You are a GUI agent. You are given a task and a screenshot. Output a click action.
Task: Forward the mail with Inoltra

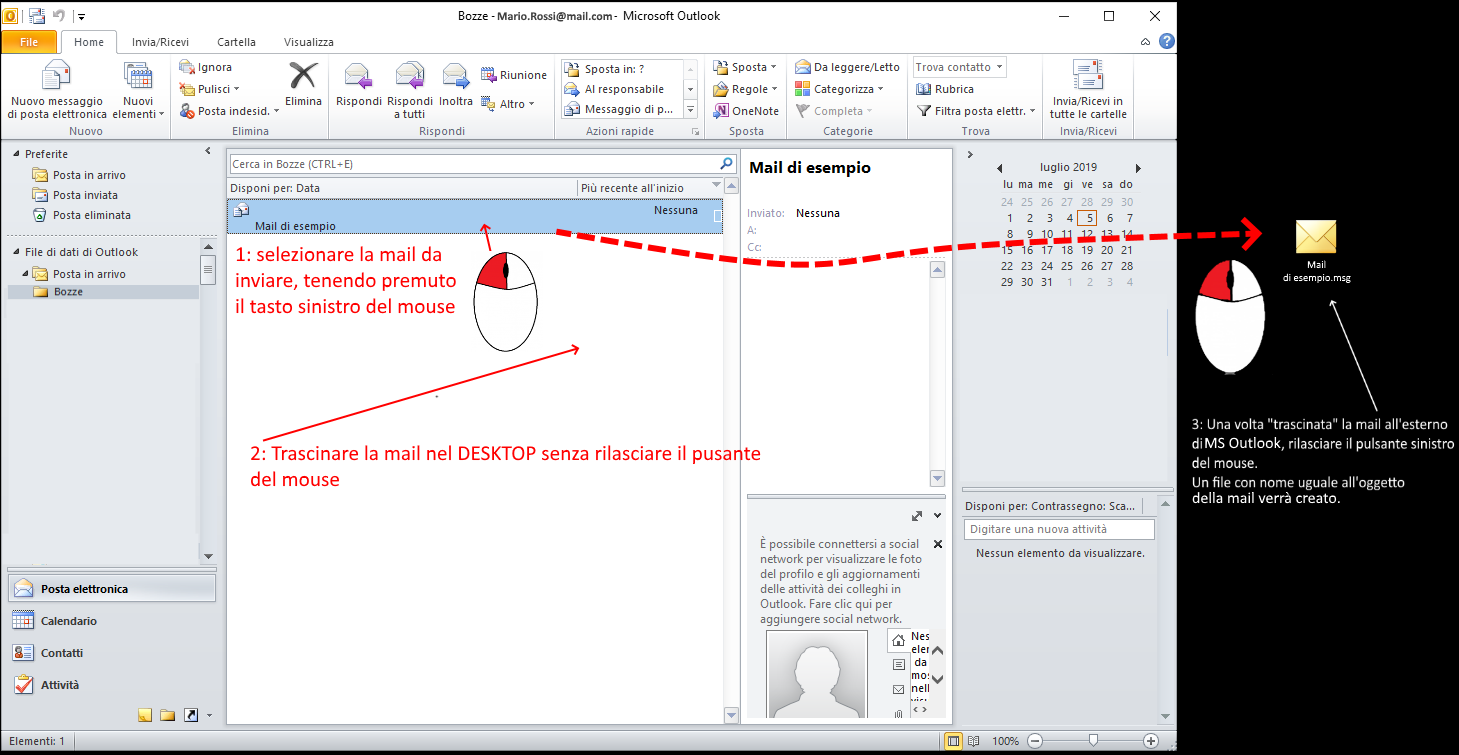tap(456, 85)
